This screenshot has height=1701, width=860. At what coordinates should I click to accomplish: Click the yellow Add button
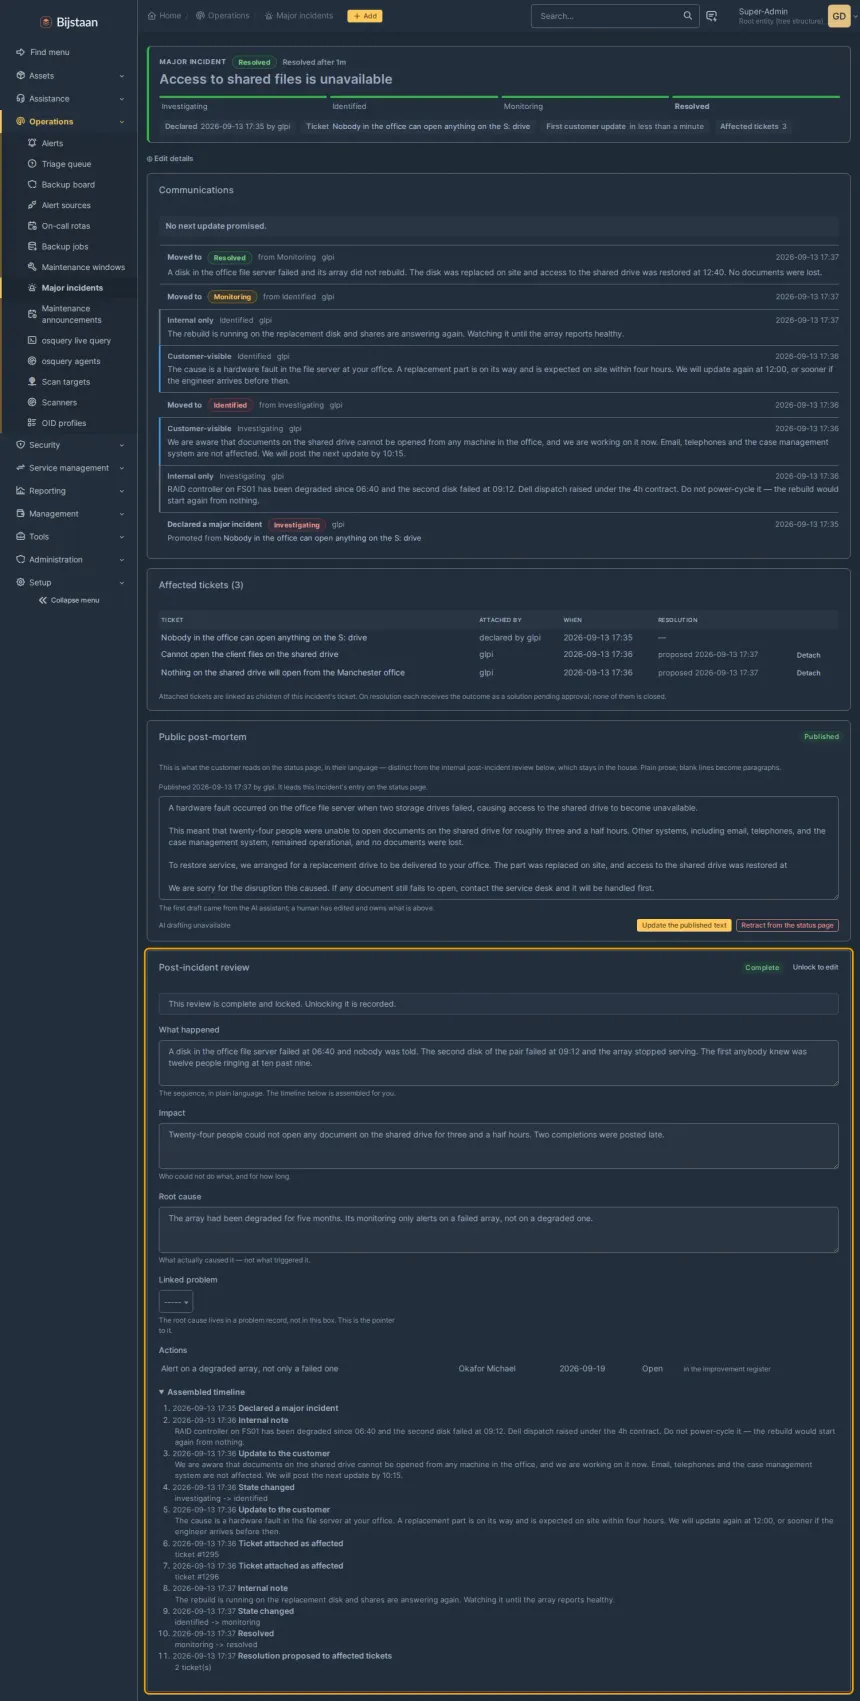tap(365, 16)
